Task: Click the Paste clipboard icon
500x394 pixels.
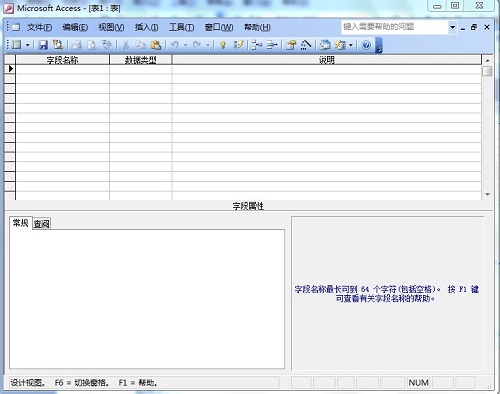Action: click(x=156, y=45)
